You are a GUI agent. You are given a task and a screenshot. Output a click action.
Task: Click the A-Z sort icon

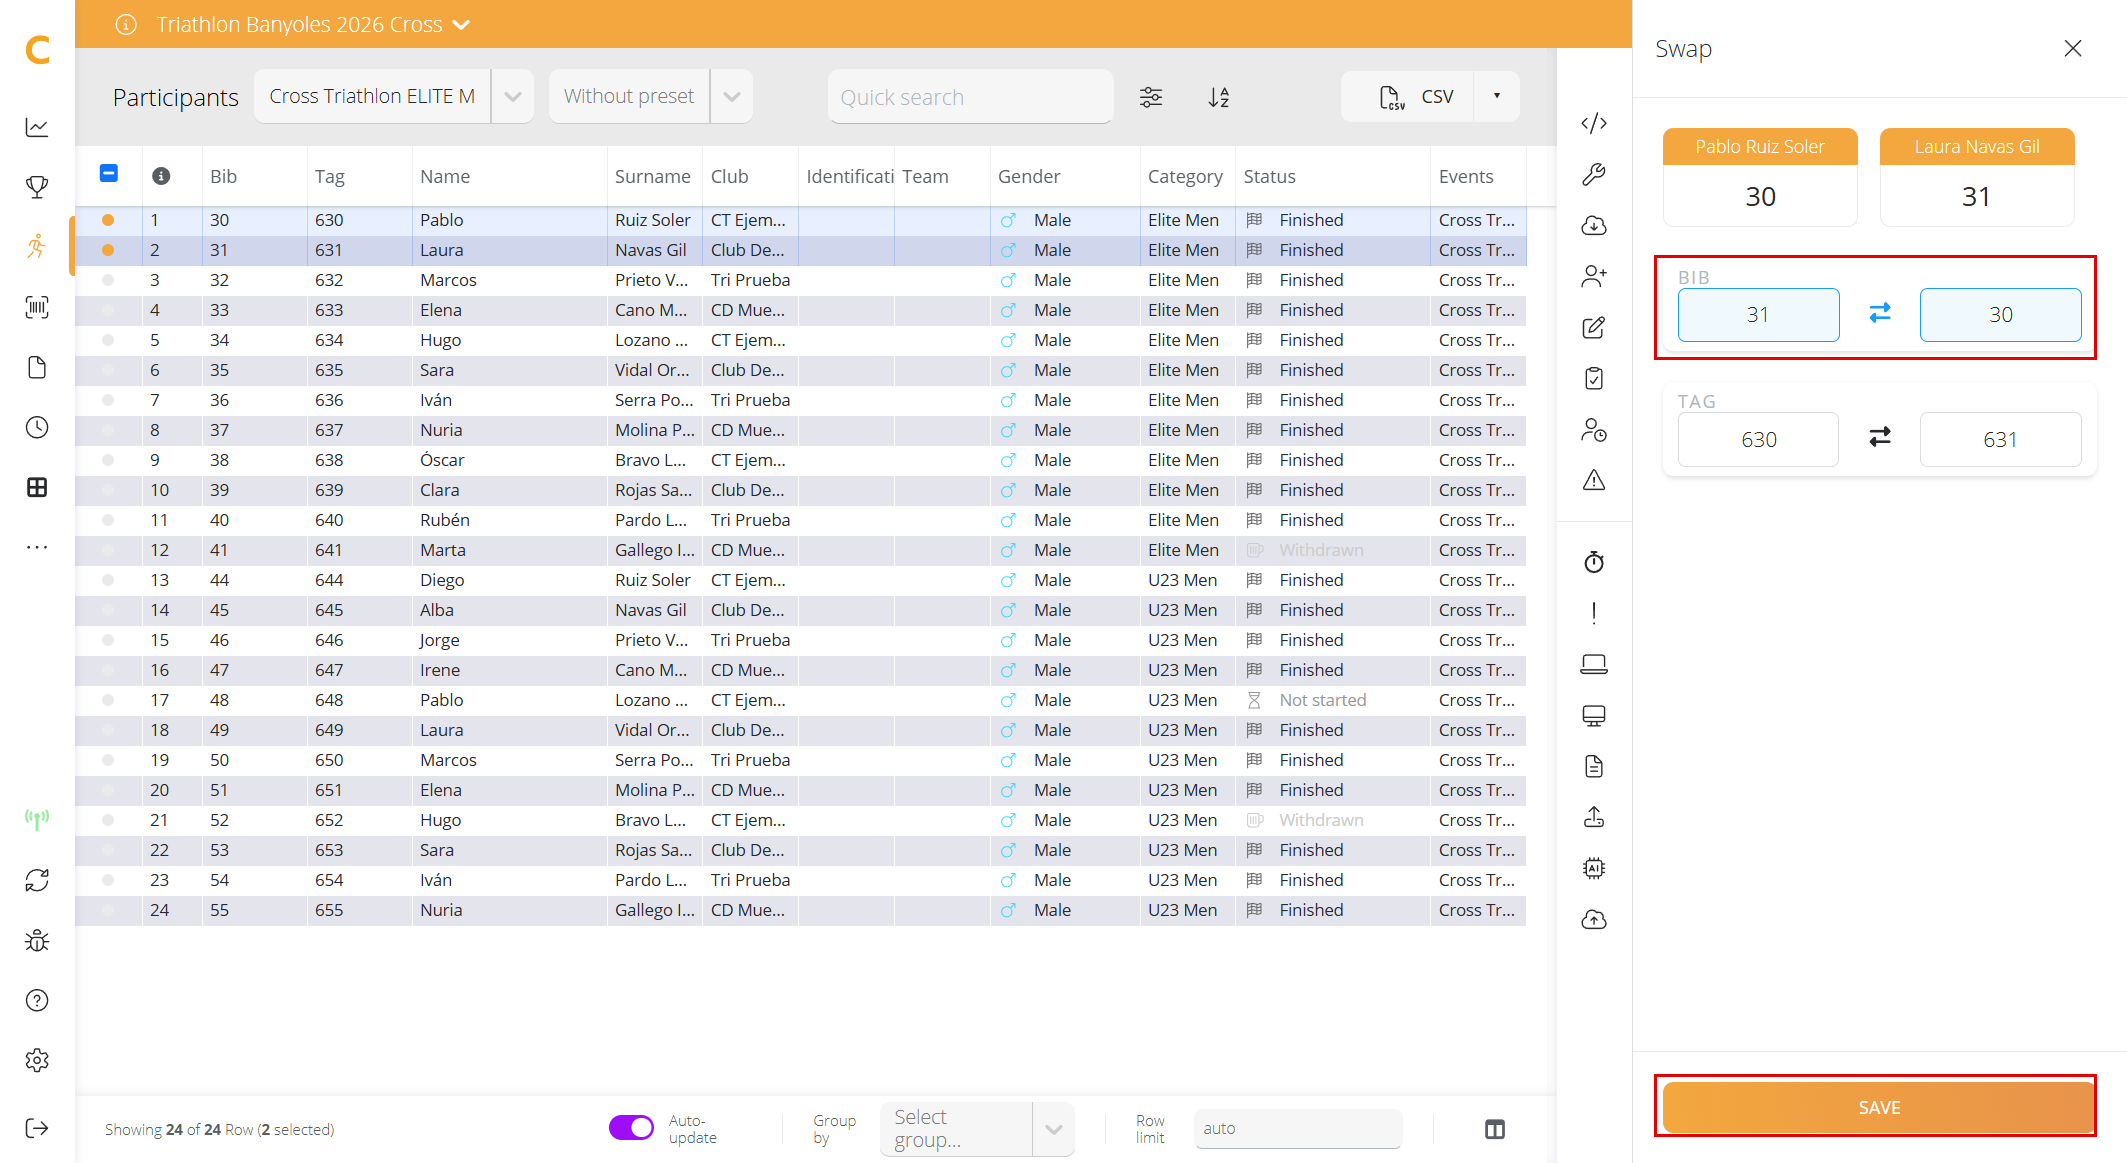(1218, 97)
